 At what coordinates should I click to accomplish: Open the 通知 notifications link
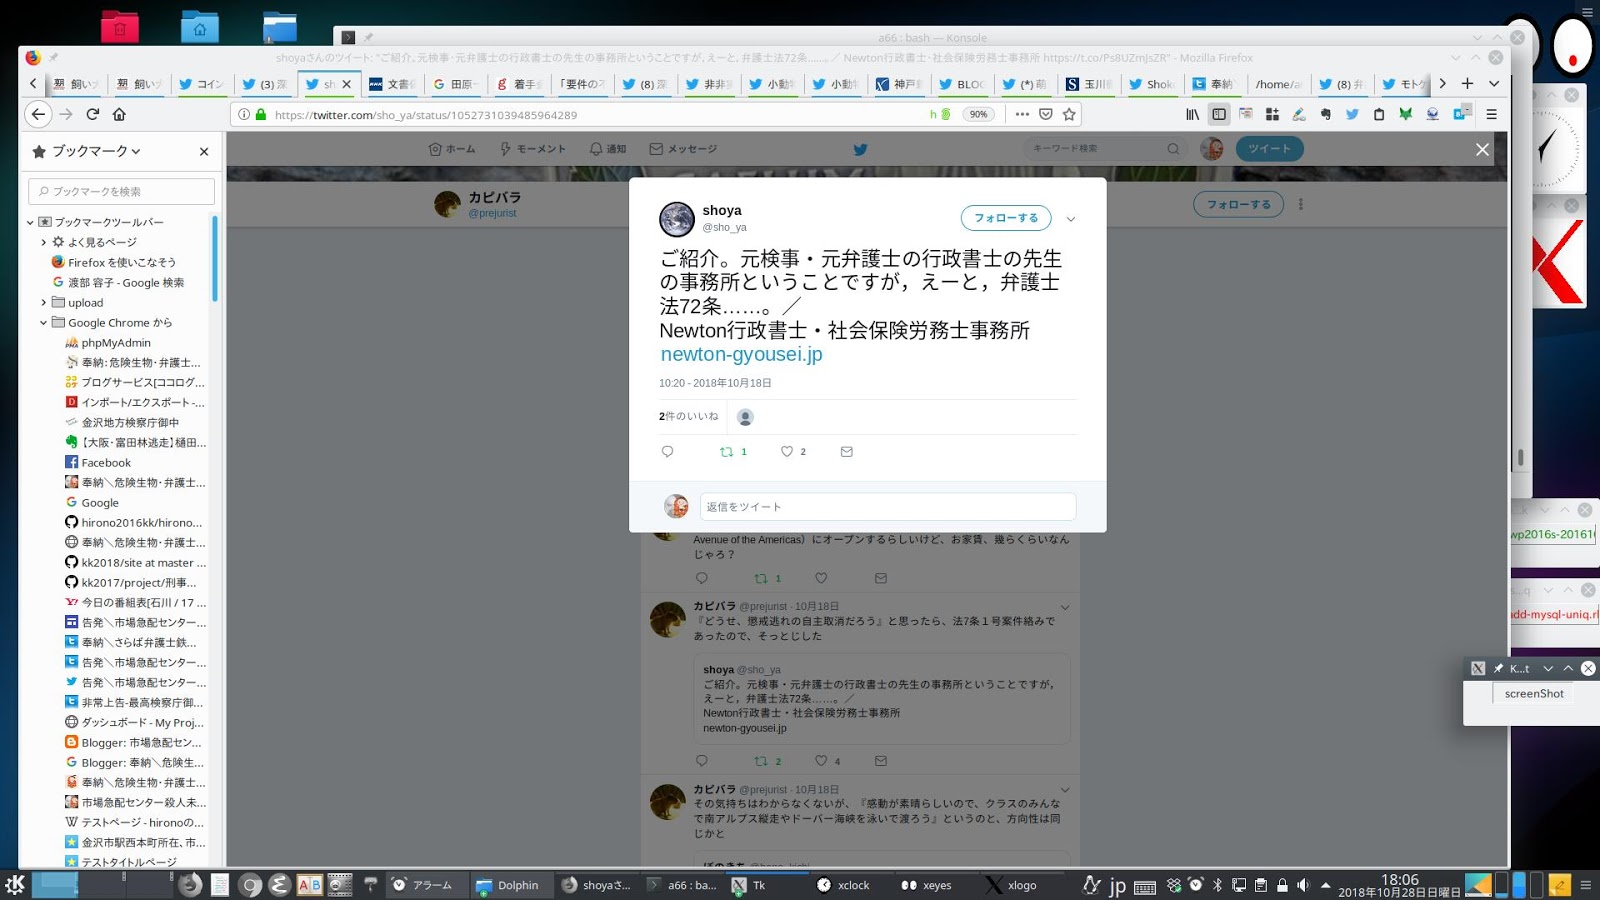608,149
